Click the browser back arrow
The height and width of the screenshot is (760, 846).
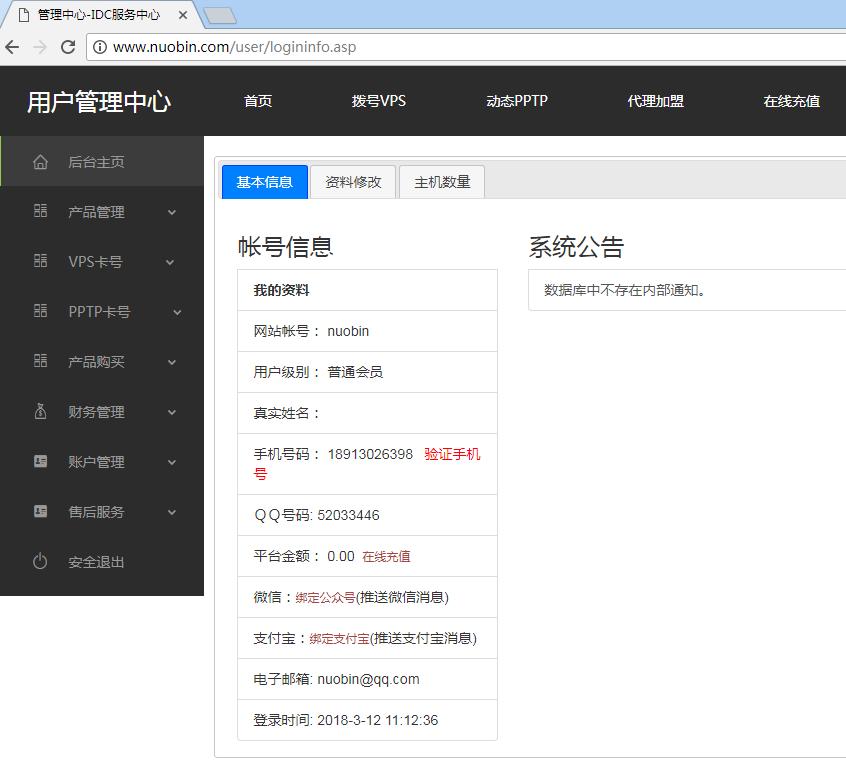[12, 47]
